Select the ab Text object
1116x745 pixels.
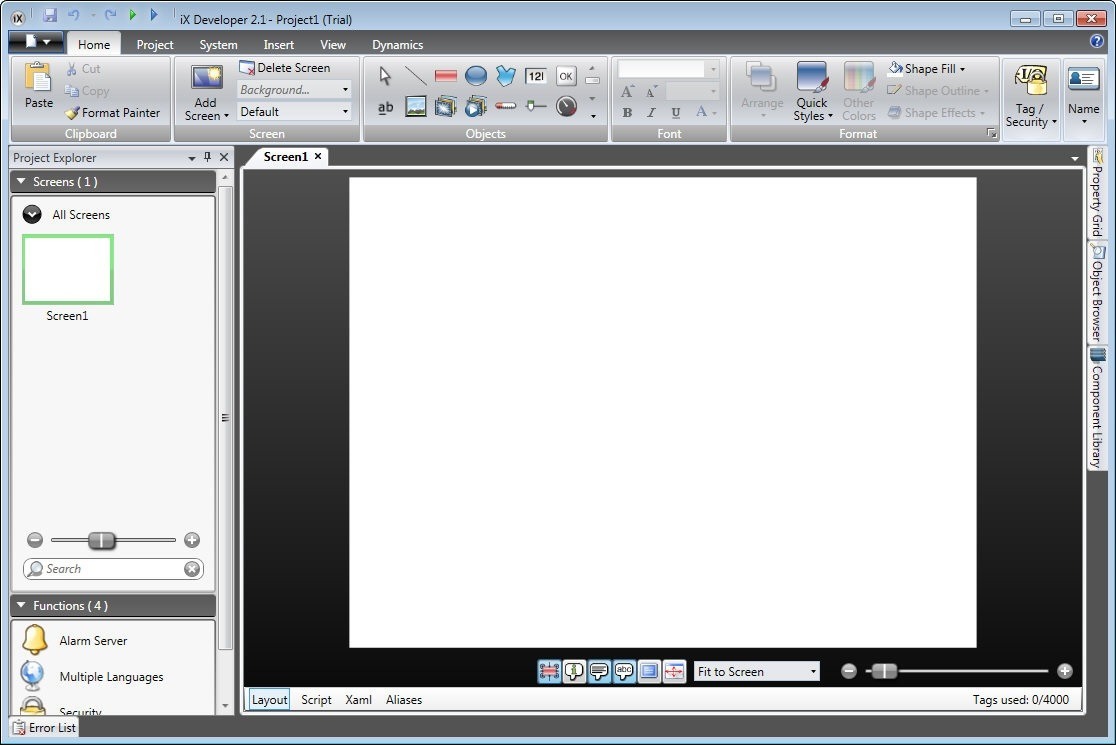tap(385, 107)
